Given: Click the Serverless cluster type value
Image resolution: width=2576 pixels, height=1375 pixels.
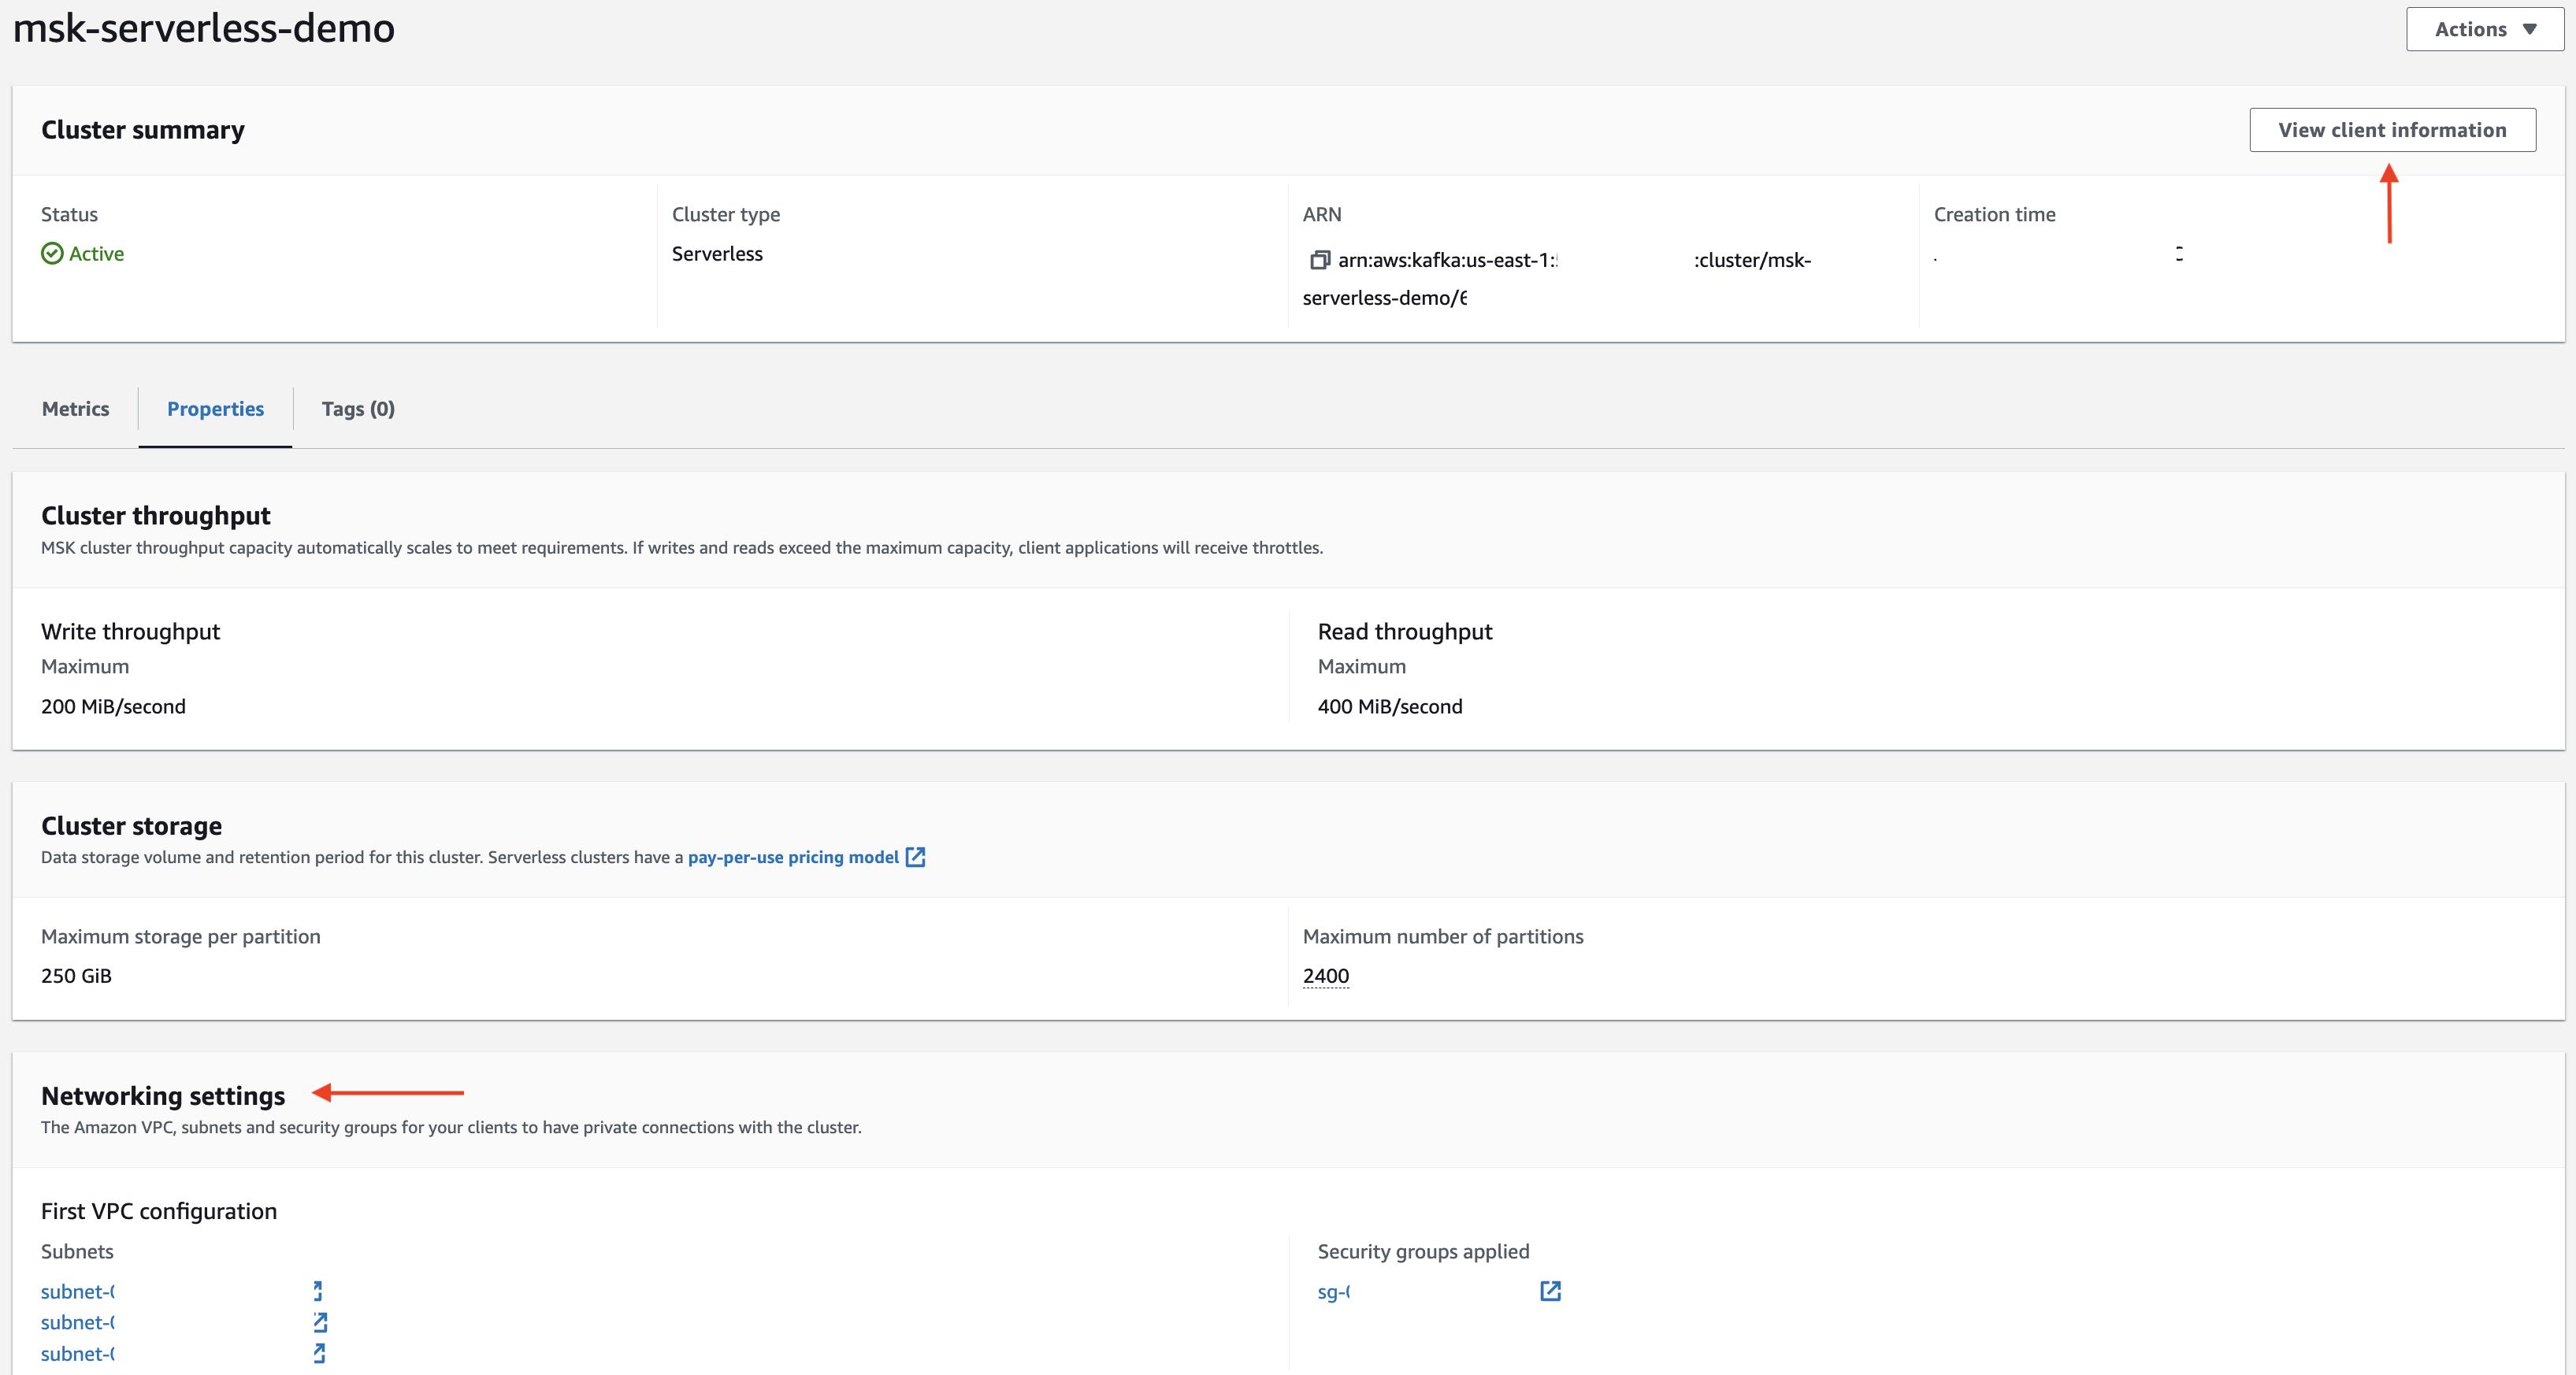Looking at the screenshot, I should [x=717, y=254].
